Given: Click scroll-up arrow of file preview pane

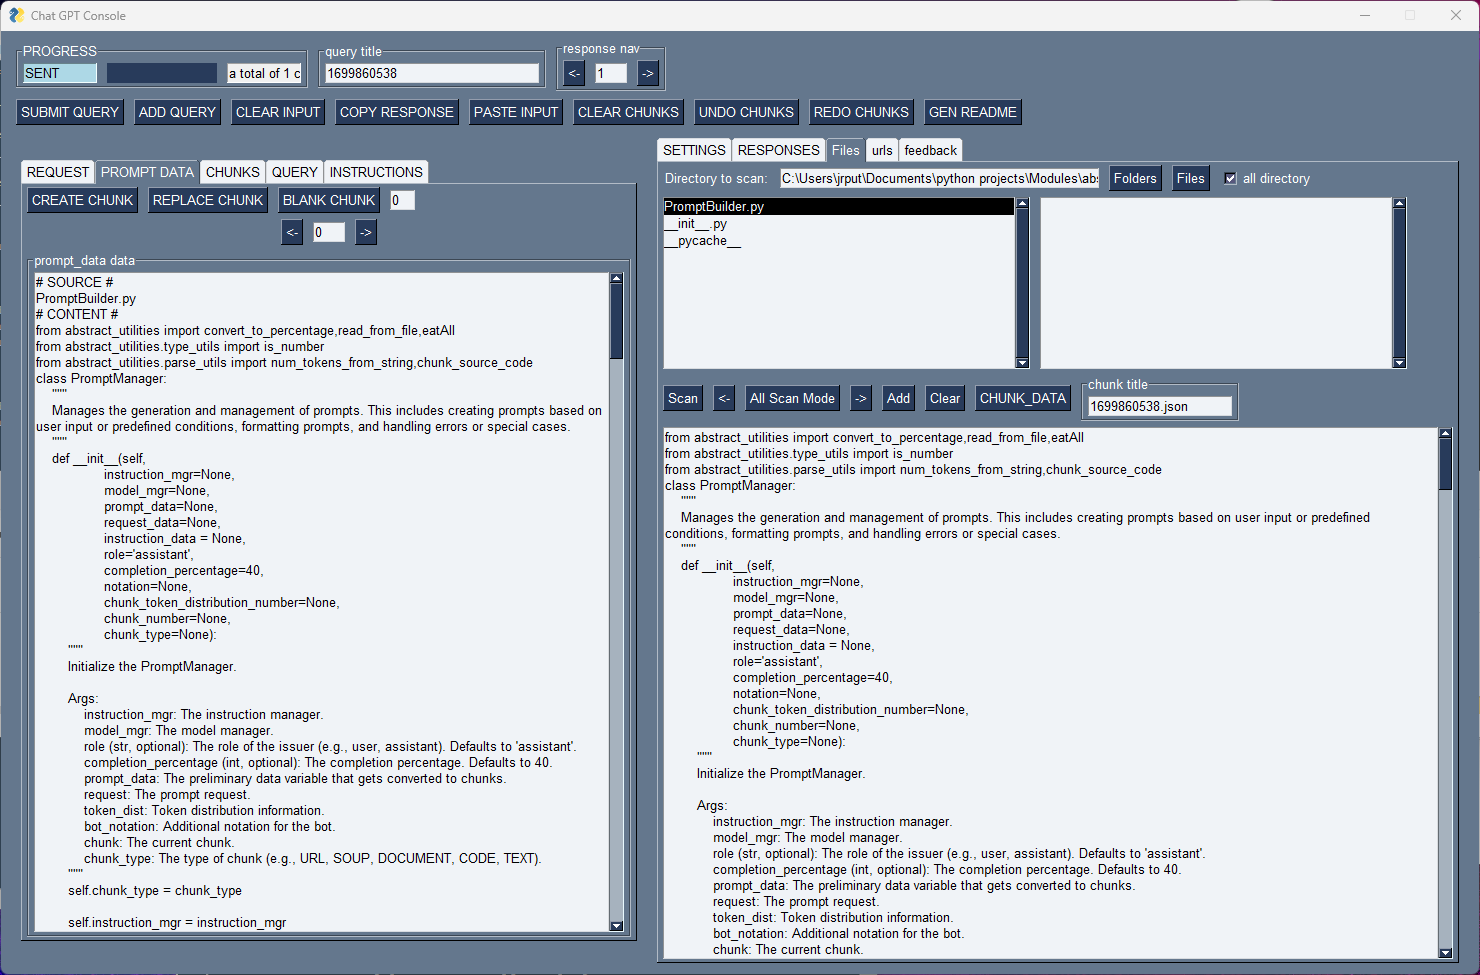Looking at the screenshot, I should tap(1445, 434).
